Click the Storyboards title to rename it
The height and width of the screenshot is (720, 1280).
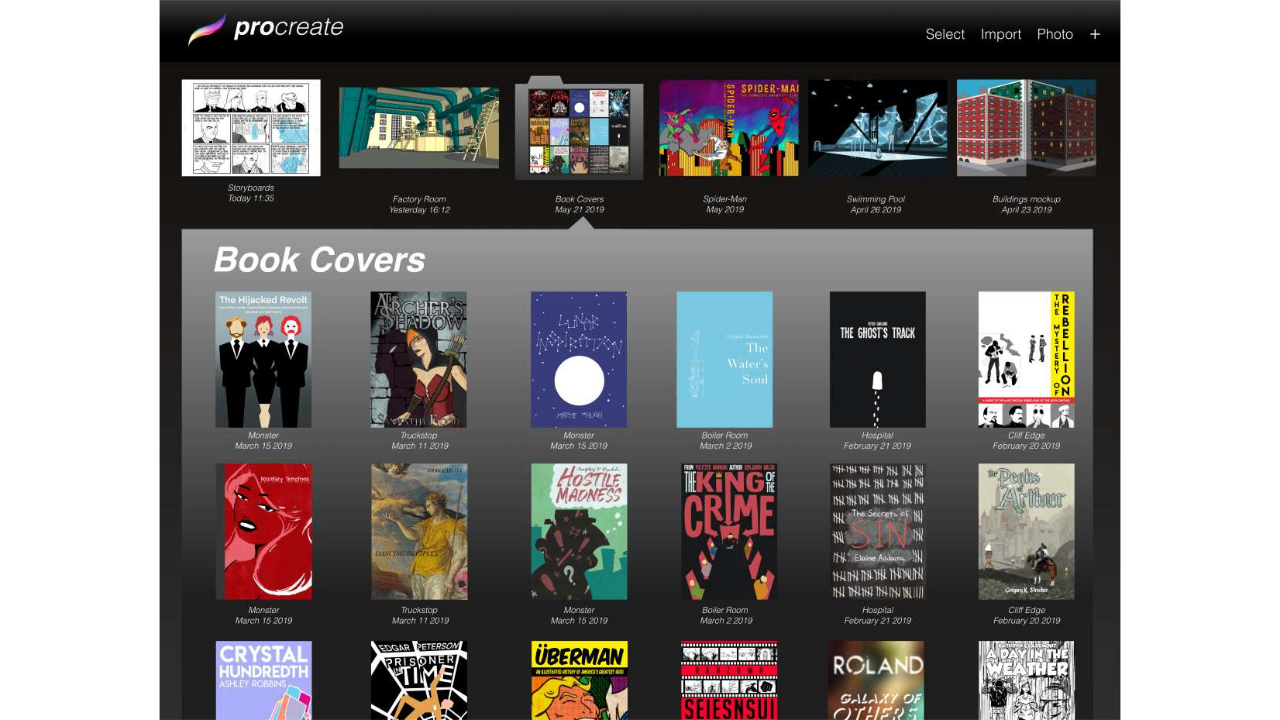pos(250,187)
